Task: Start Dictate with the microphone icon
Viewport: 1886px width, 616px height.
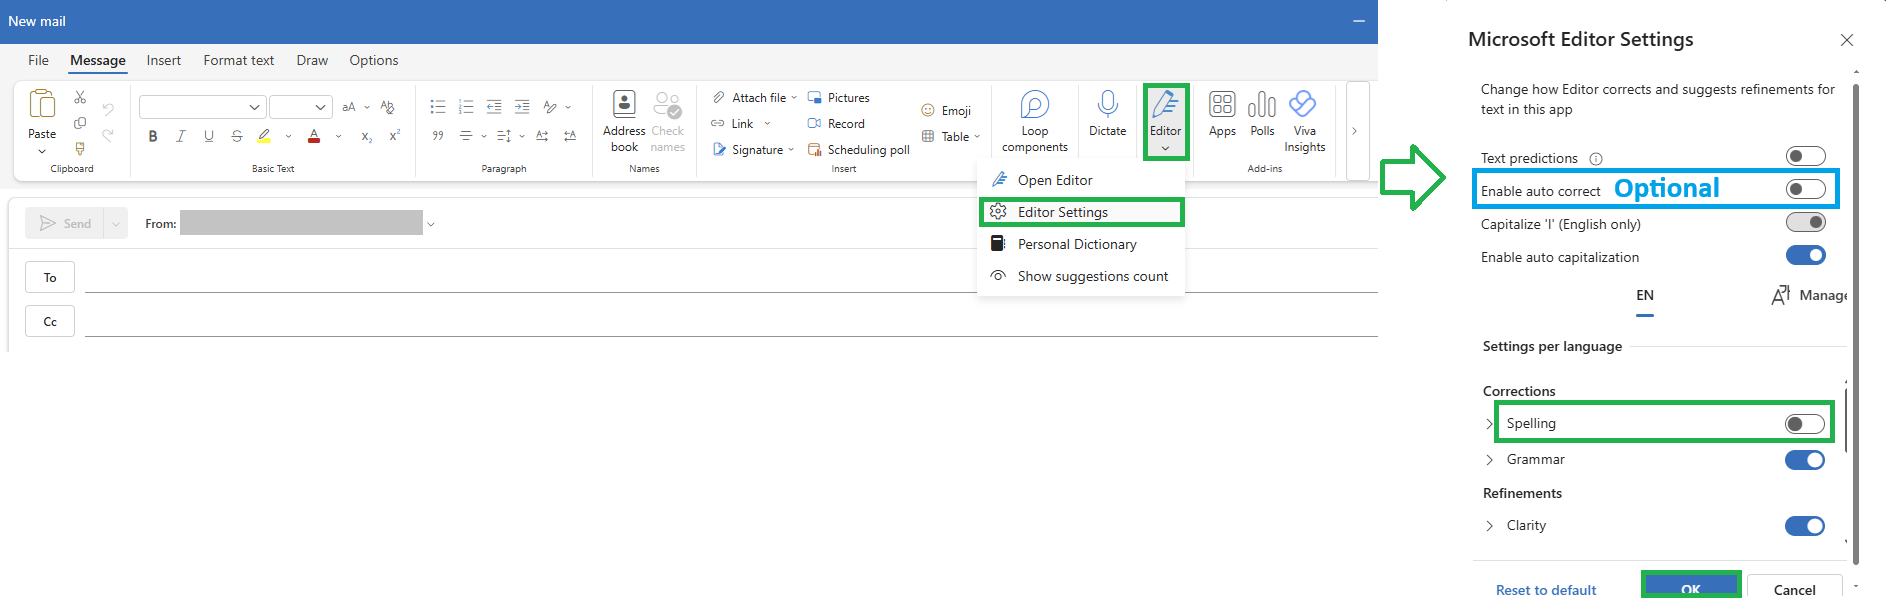Action: pyautogui.click(x=1107, y=104)
